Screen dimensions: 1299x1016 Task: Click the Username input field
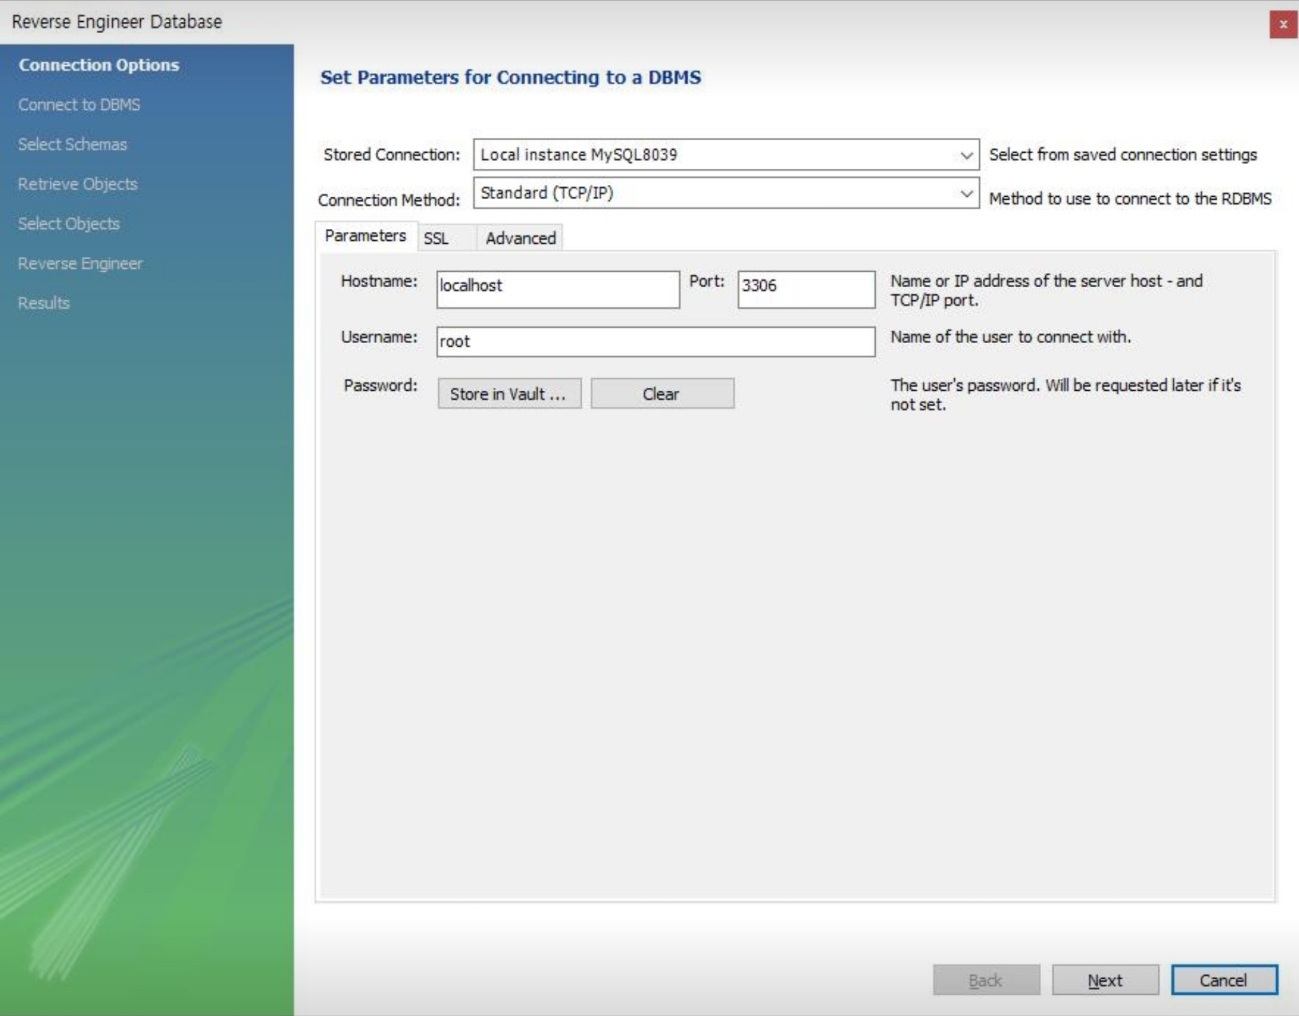(x=656, y=341)
